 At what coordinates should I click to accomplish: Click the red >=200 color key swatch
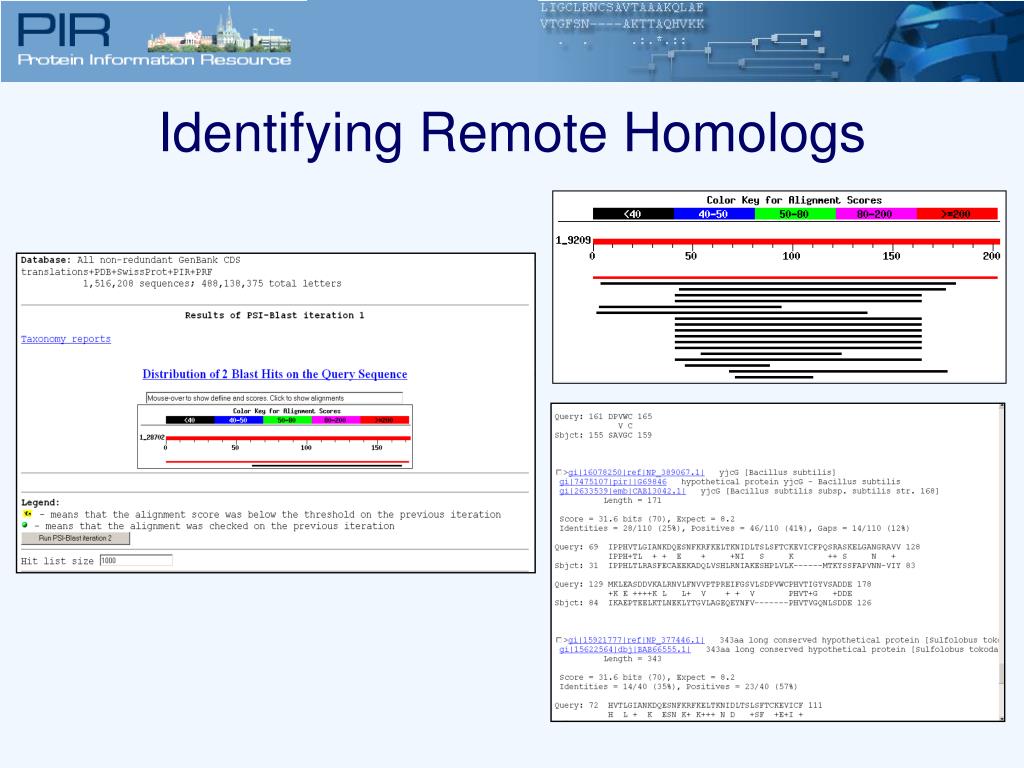pyautogui.click(x=957, y=214)
